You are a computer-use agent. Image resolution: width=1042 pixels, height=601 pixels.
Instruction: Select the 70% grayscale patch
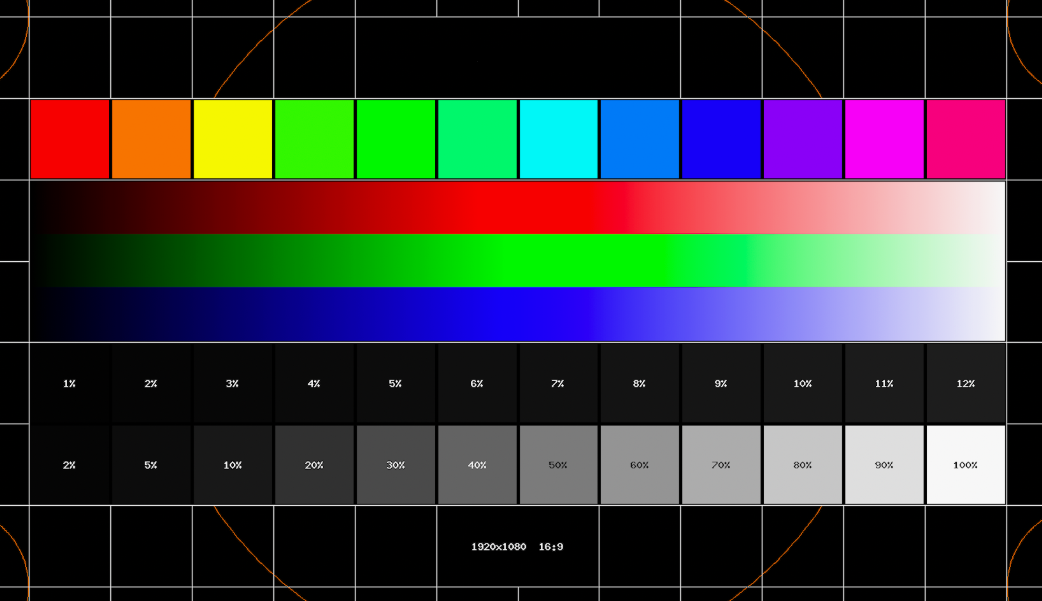tap(722, 465)
